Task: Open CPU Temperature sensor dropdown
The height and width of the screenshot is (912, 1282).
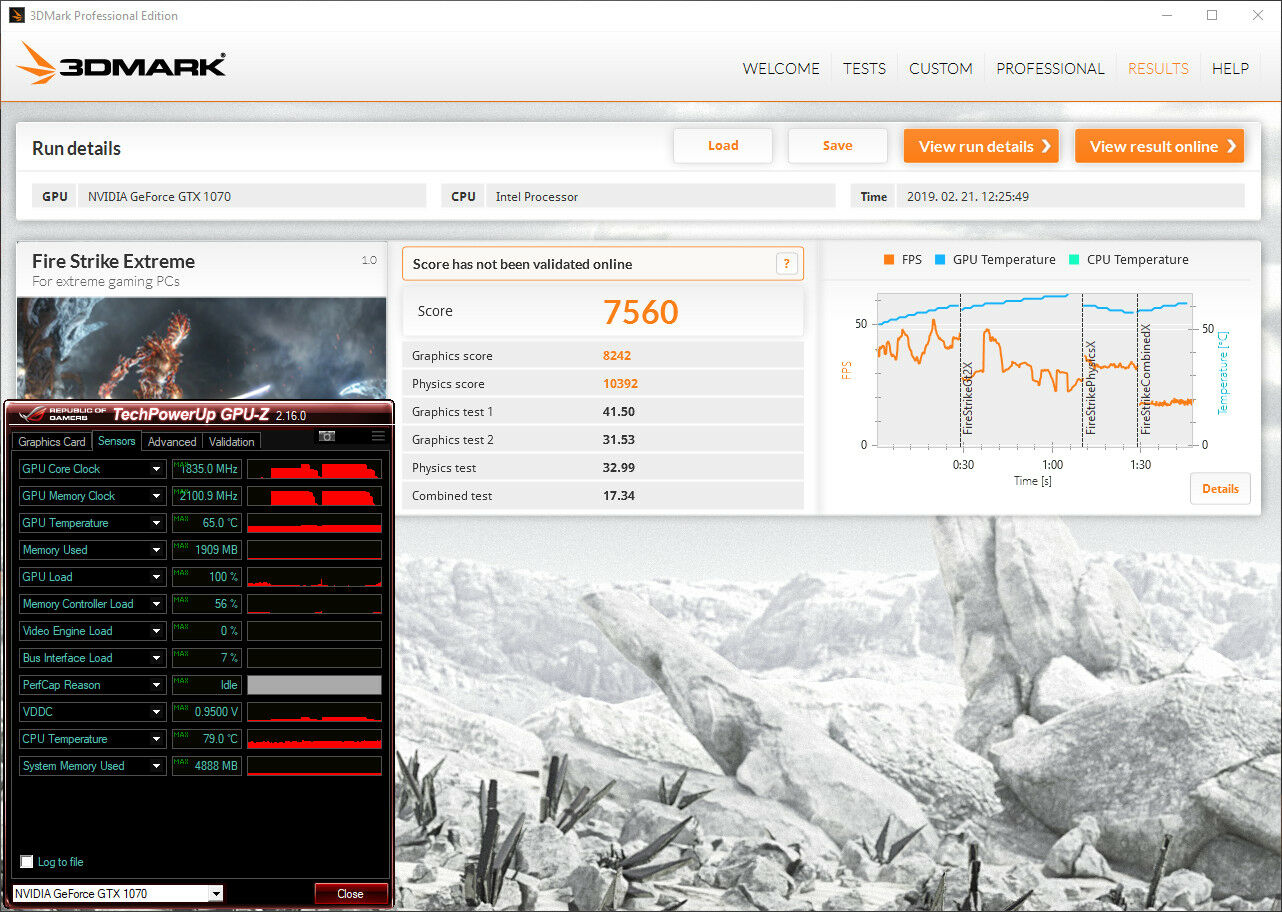Action: click(x=157, y=739)
